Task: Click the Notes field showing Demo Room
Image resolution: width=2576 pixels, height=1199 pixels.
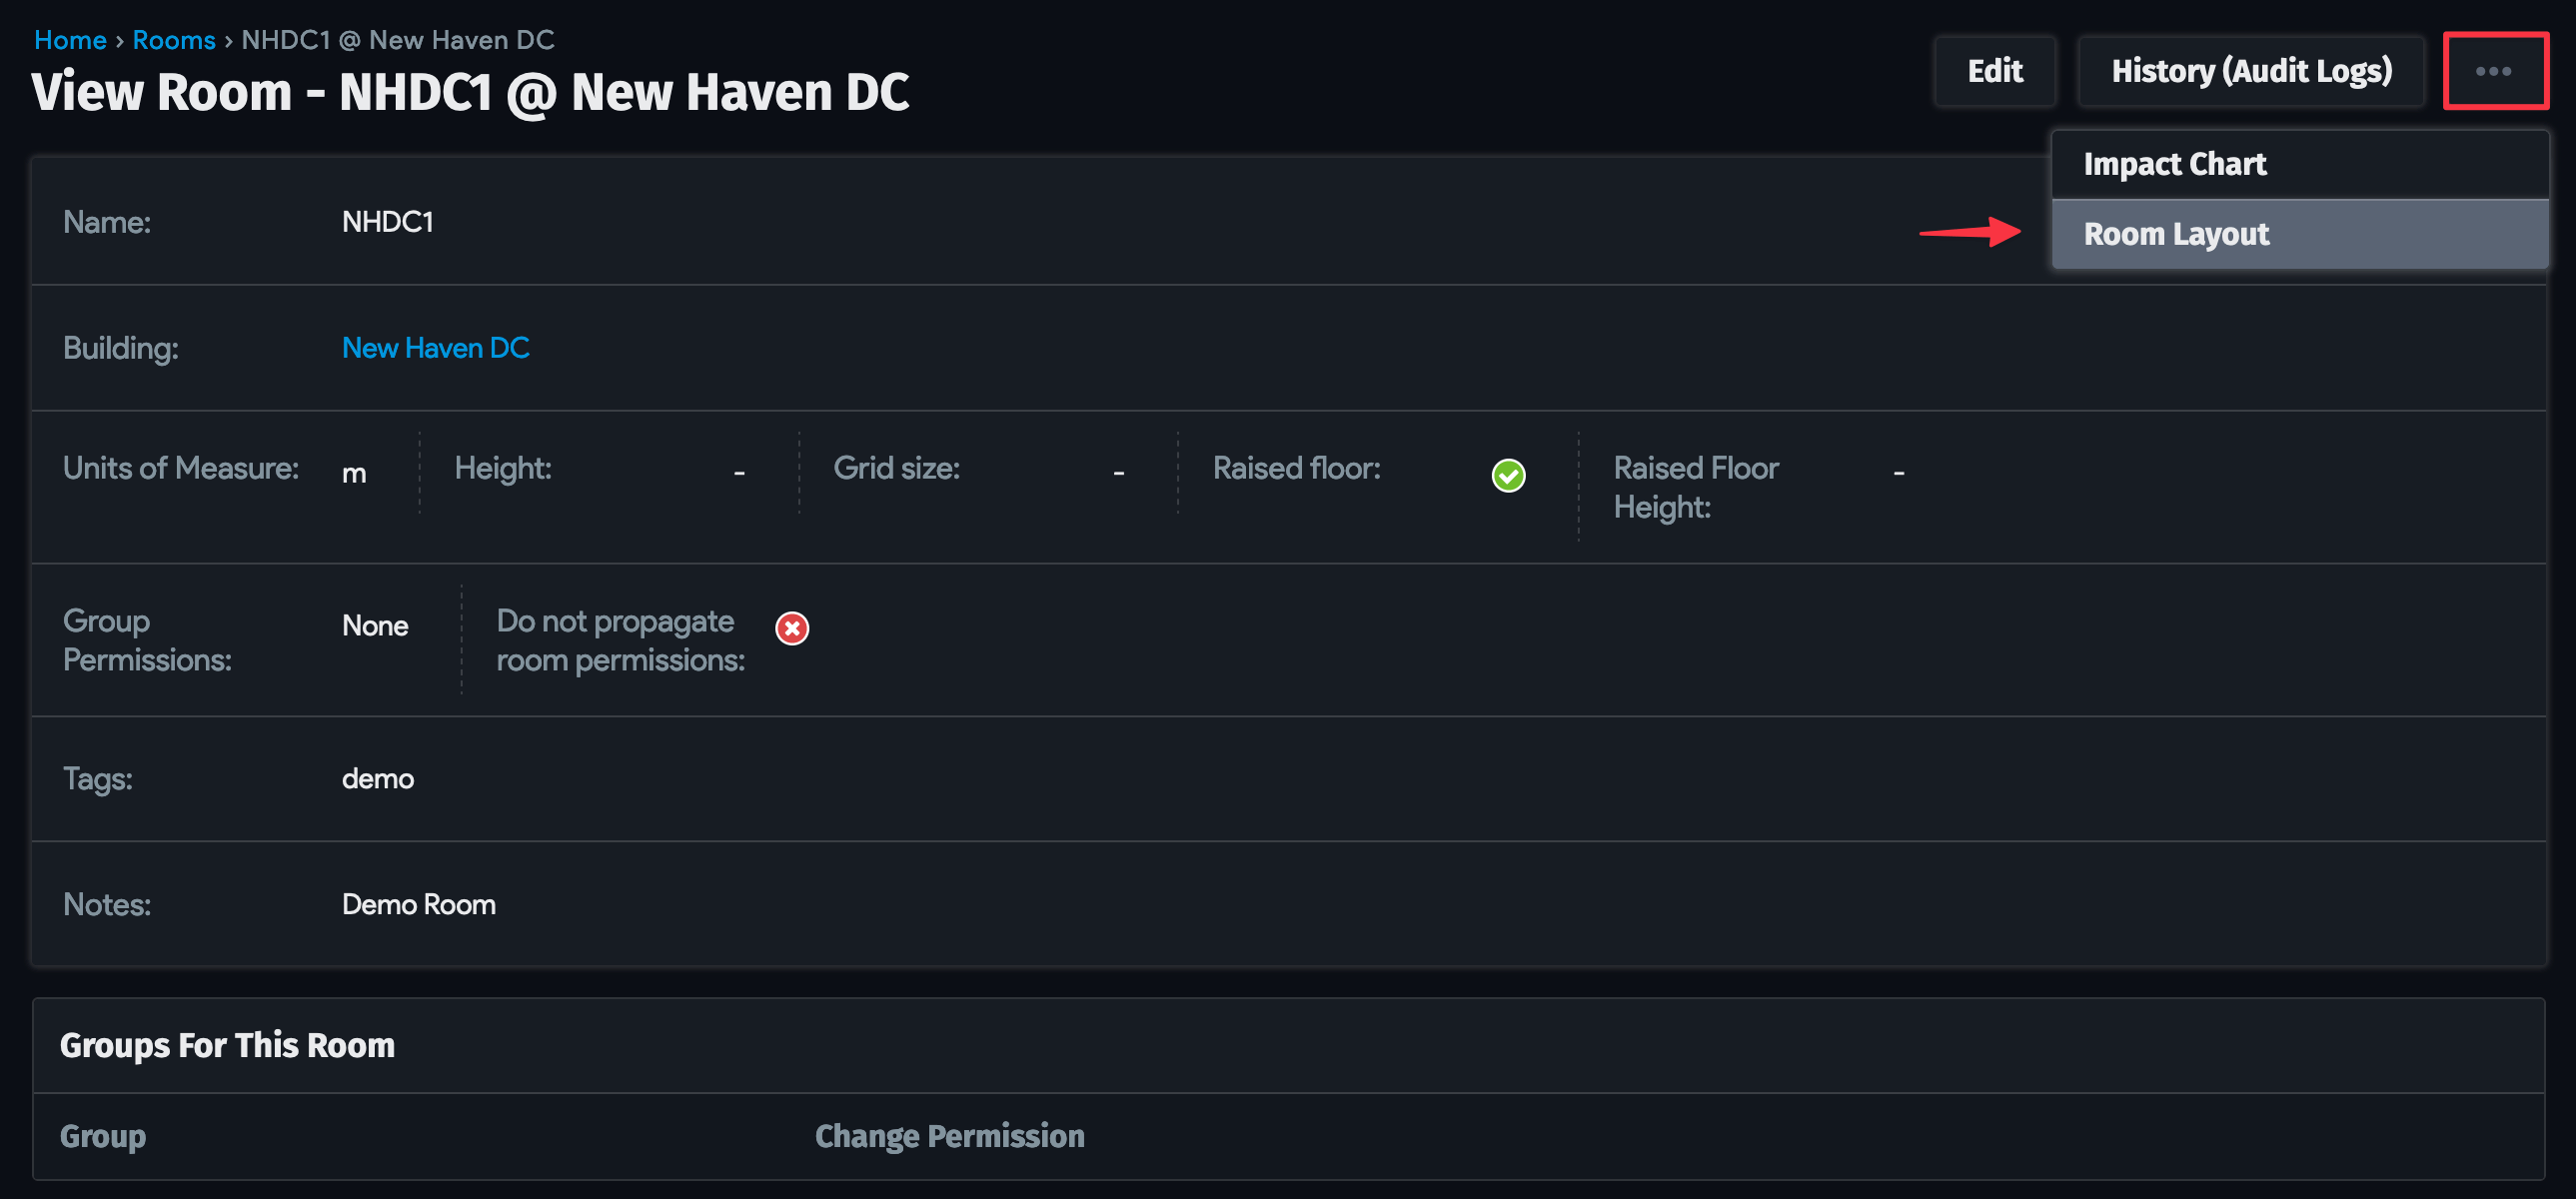Action: (418, 904)
